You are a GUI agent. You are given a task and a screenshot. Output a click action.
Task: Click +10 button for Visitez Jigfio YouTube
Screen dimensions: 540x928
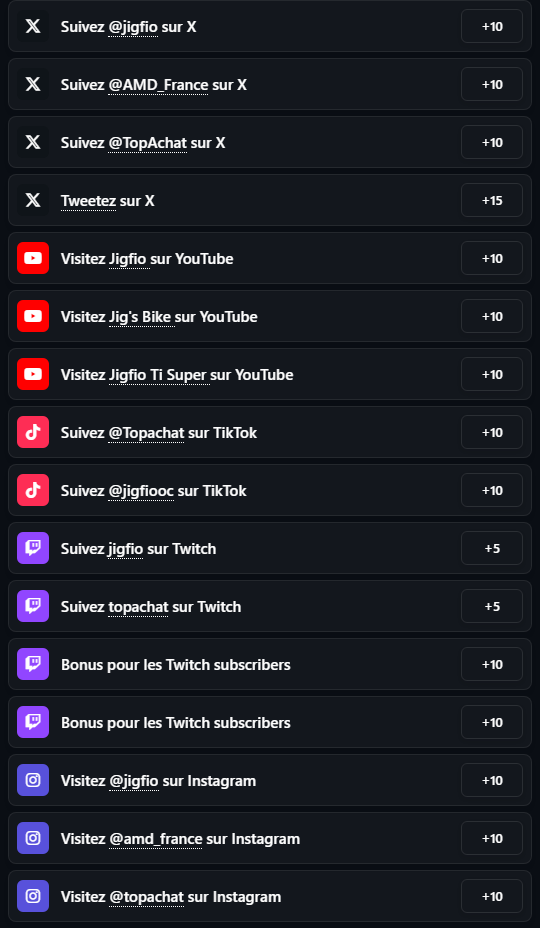click(492, 259)
